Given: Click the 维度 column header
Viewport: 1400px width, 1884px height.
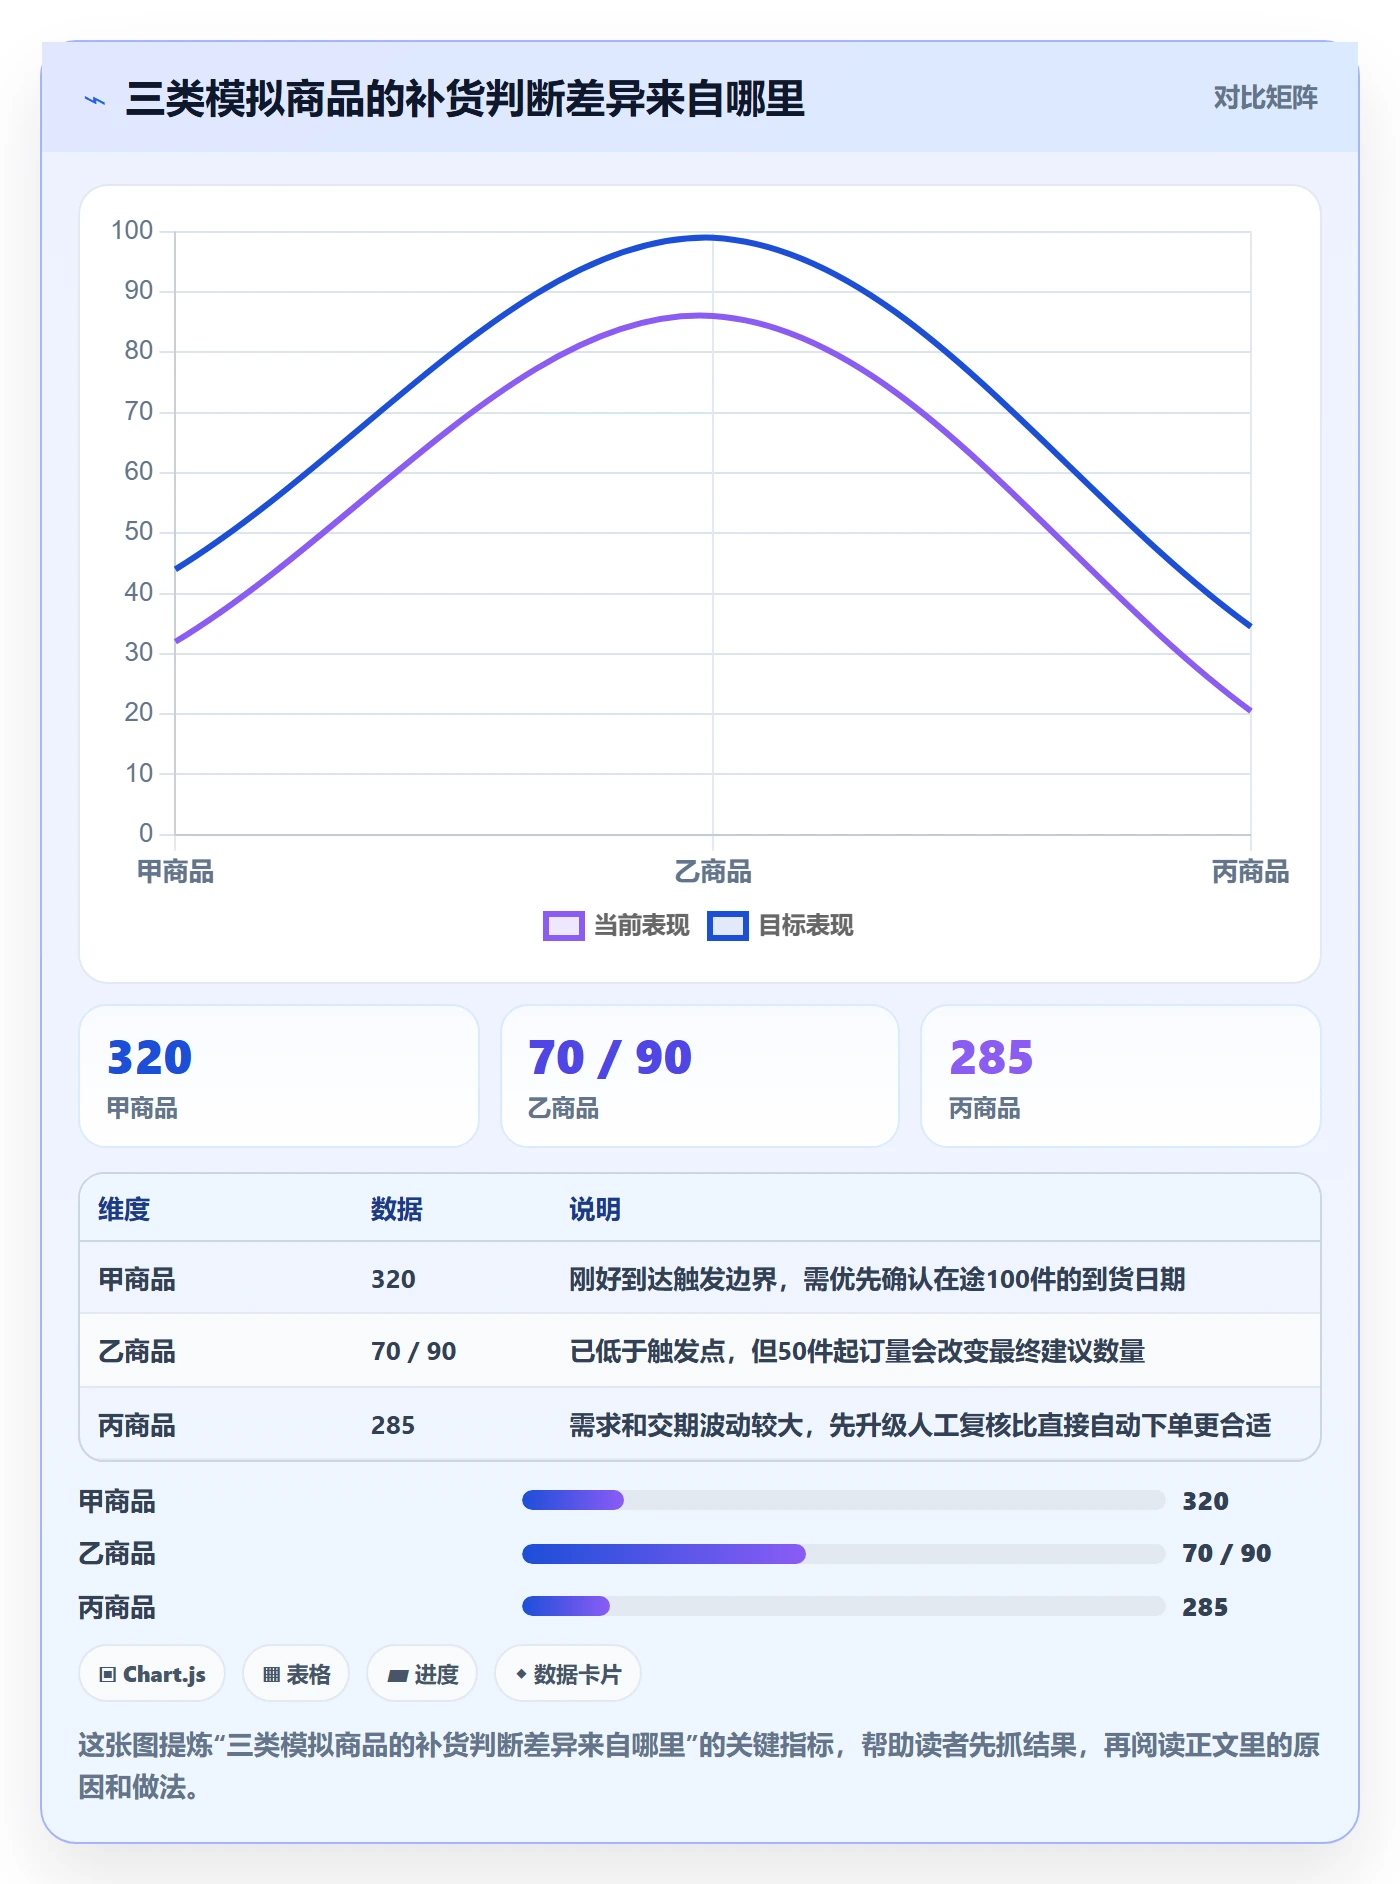Looking at the screenshot, I should pos(124,1210).
